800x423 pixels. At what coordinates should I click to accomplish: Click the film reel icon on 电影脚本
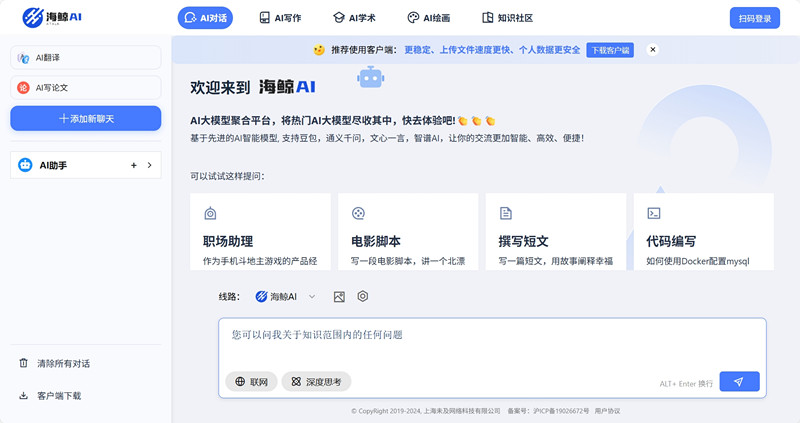358,213
